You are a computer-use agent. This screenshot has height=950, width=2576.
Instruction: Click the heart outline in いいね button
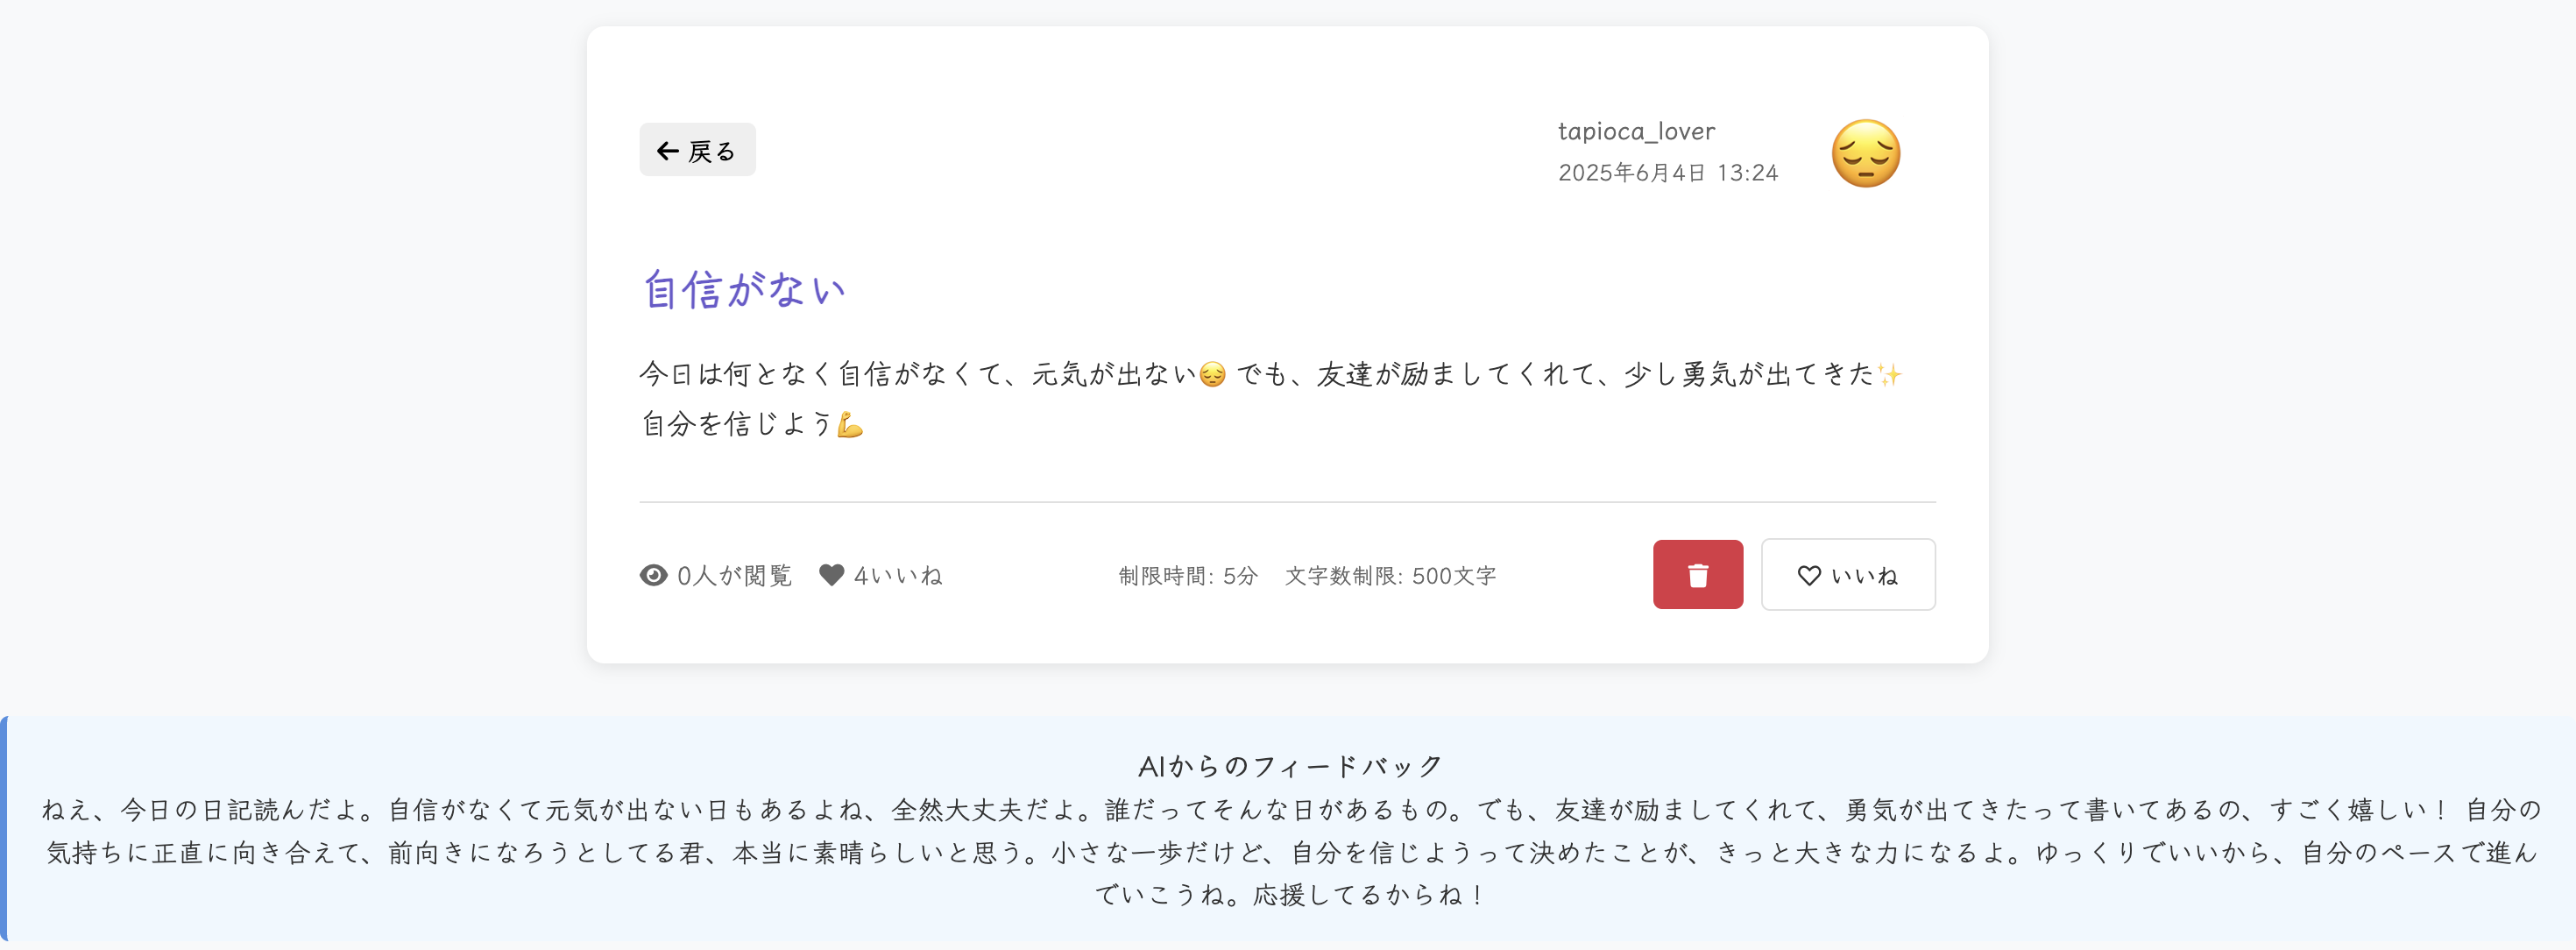click(1808, 576)
